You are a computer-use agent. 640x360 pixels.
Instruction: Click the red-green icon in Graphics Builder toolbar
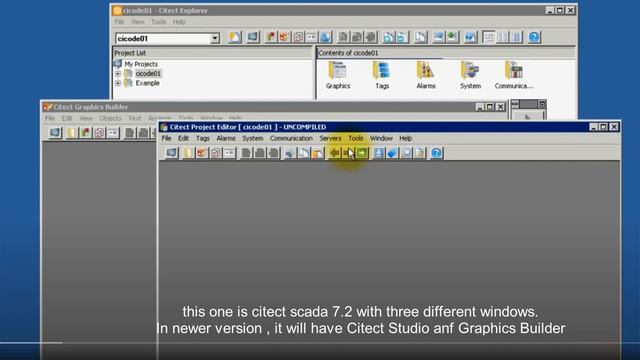(x=85, y=133)
